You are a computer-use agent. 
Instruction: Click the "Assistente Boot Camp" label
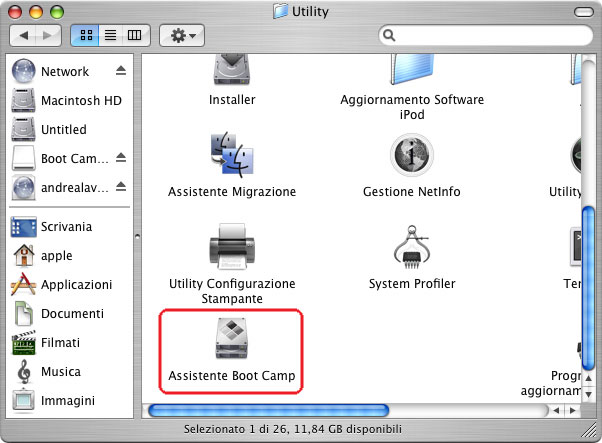[232, 375]
